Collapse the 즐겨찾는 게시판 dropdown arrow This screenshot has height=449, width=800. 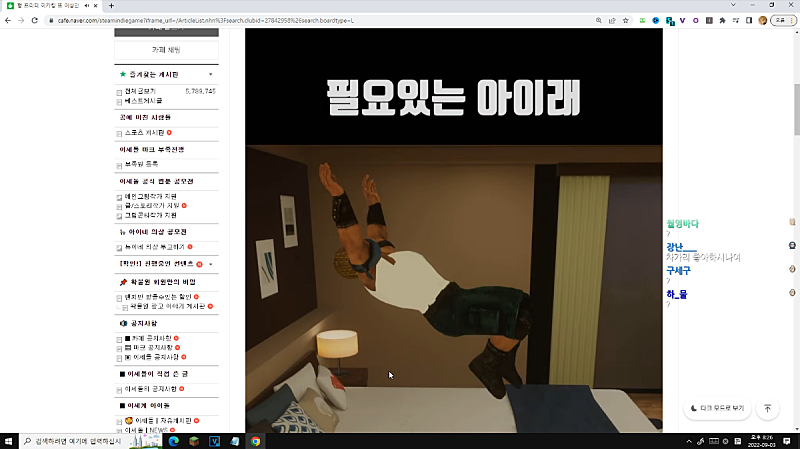pyautogui.click(x=211, y=74)
